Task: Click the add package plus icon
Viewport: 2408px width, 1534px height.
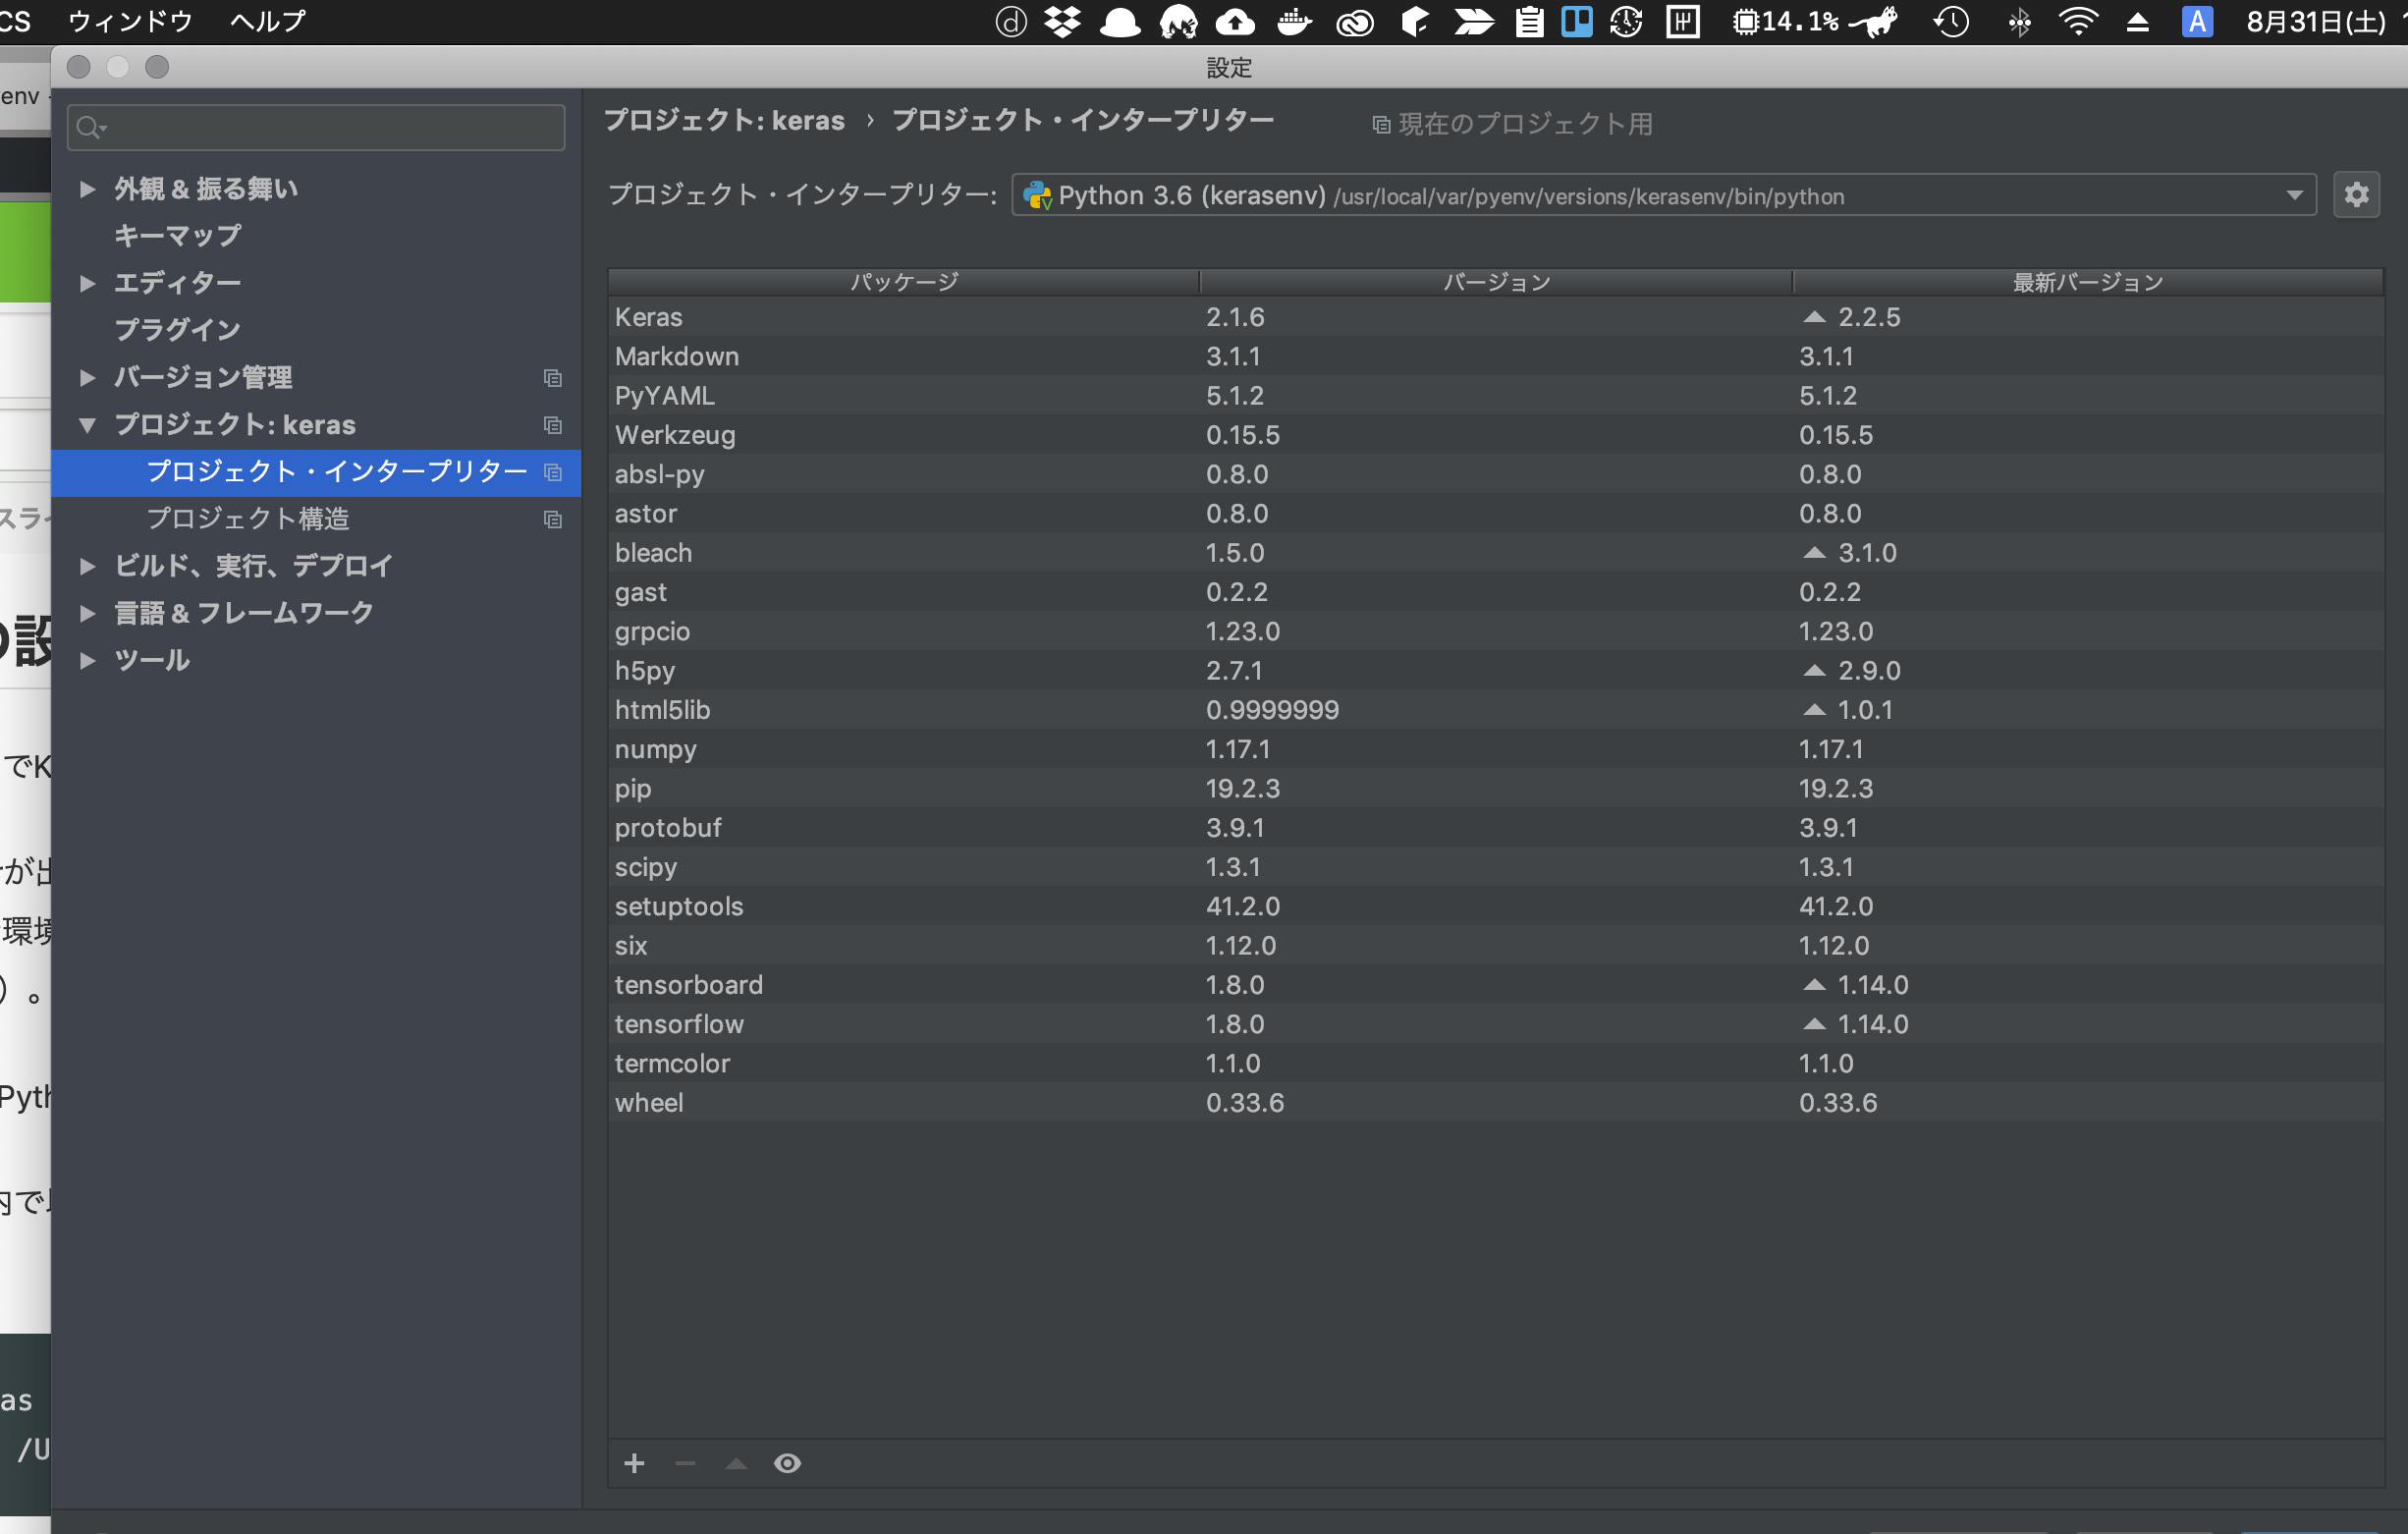Action: [x=634, y=1463]
